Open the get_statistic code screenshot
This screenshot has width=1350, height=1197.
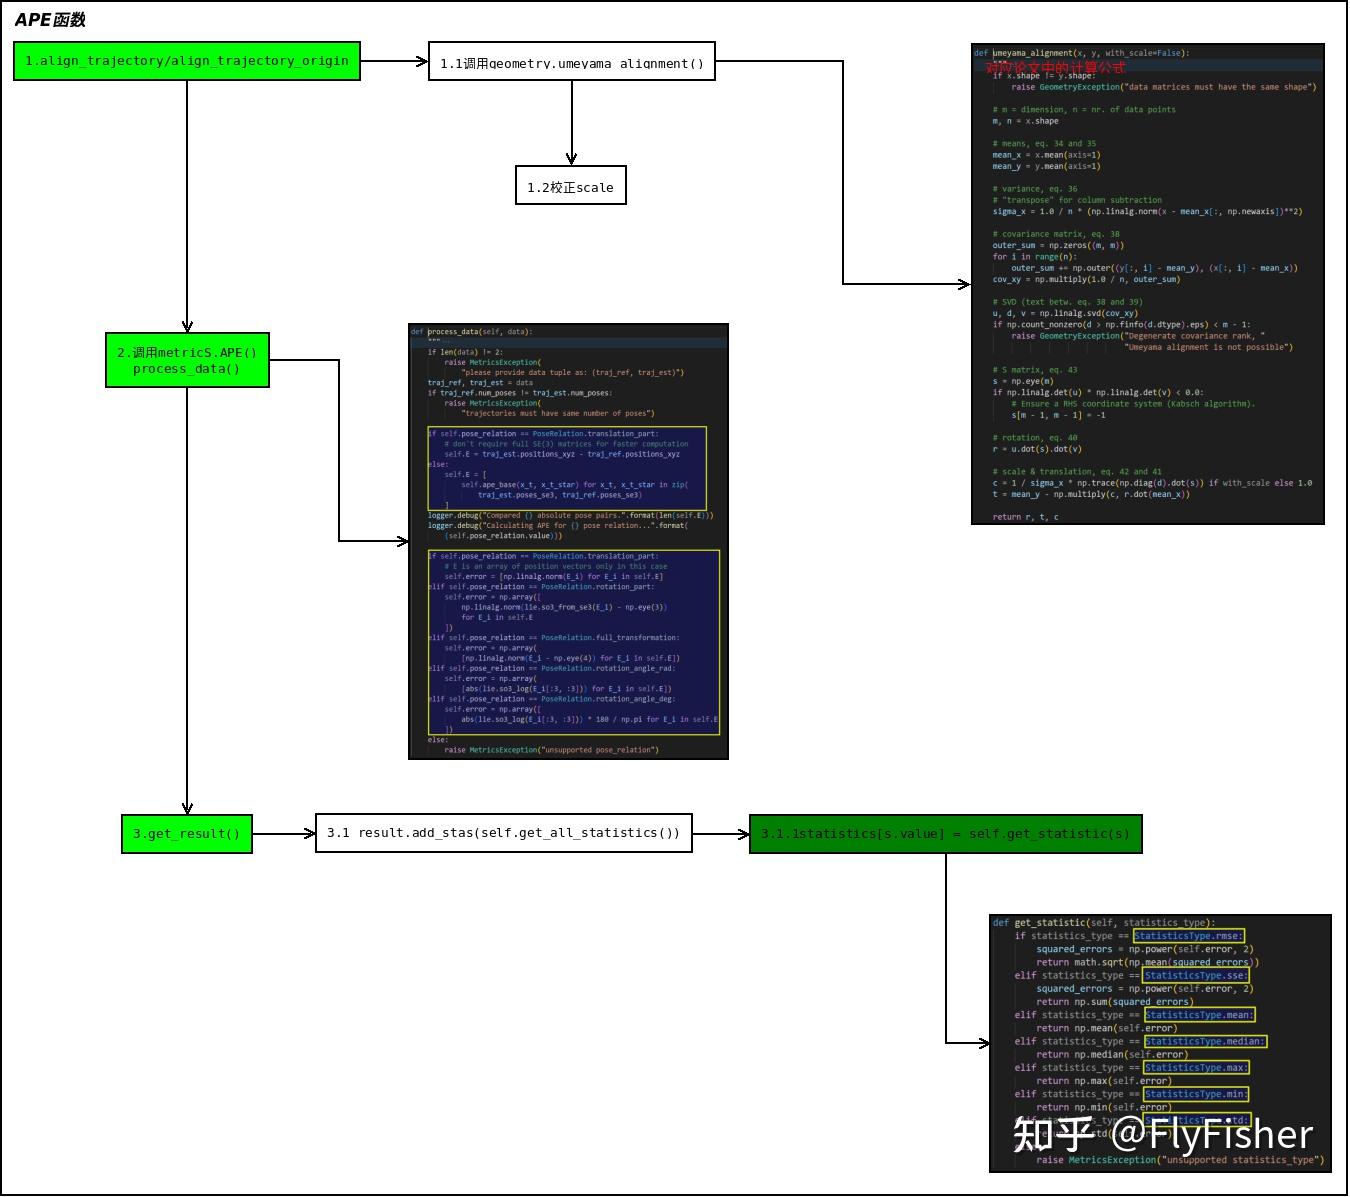1160,1043
